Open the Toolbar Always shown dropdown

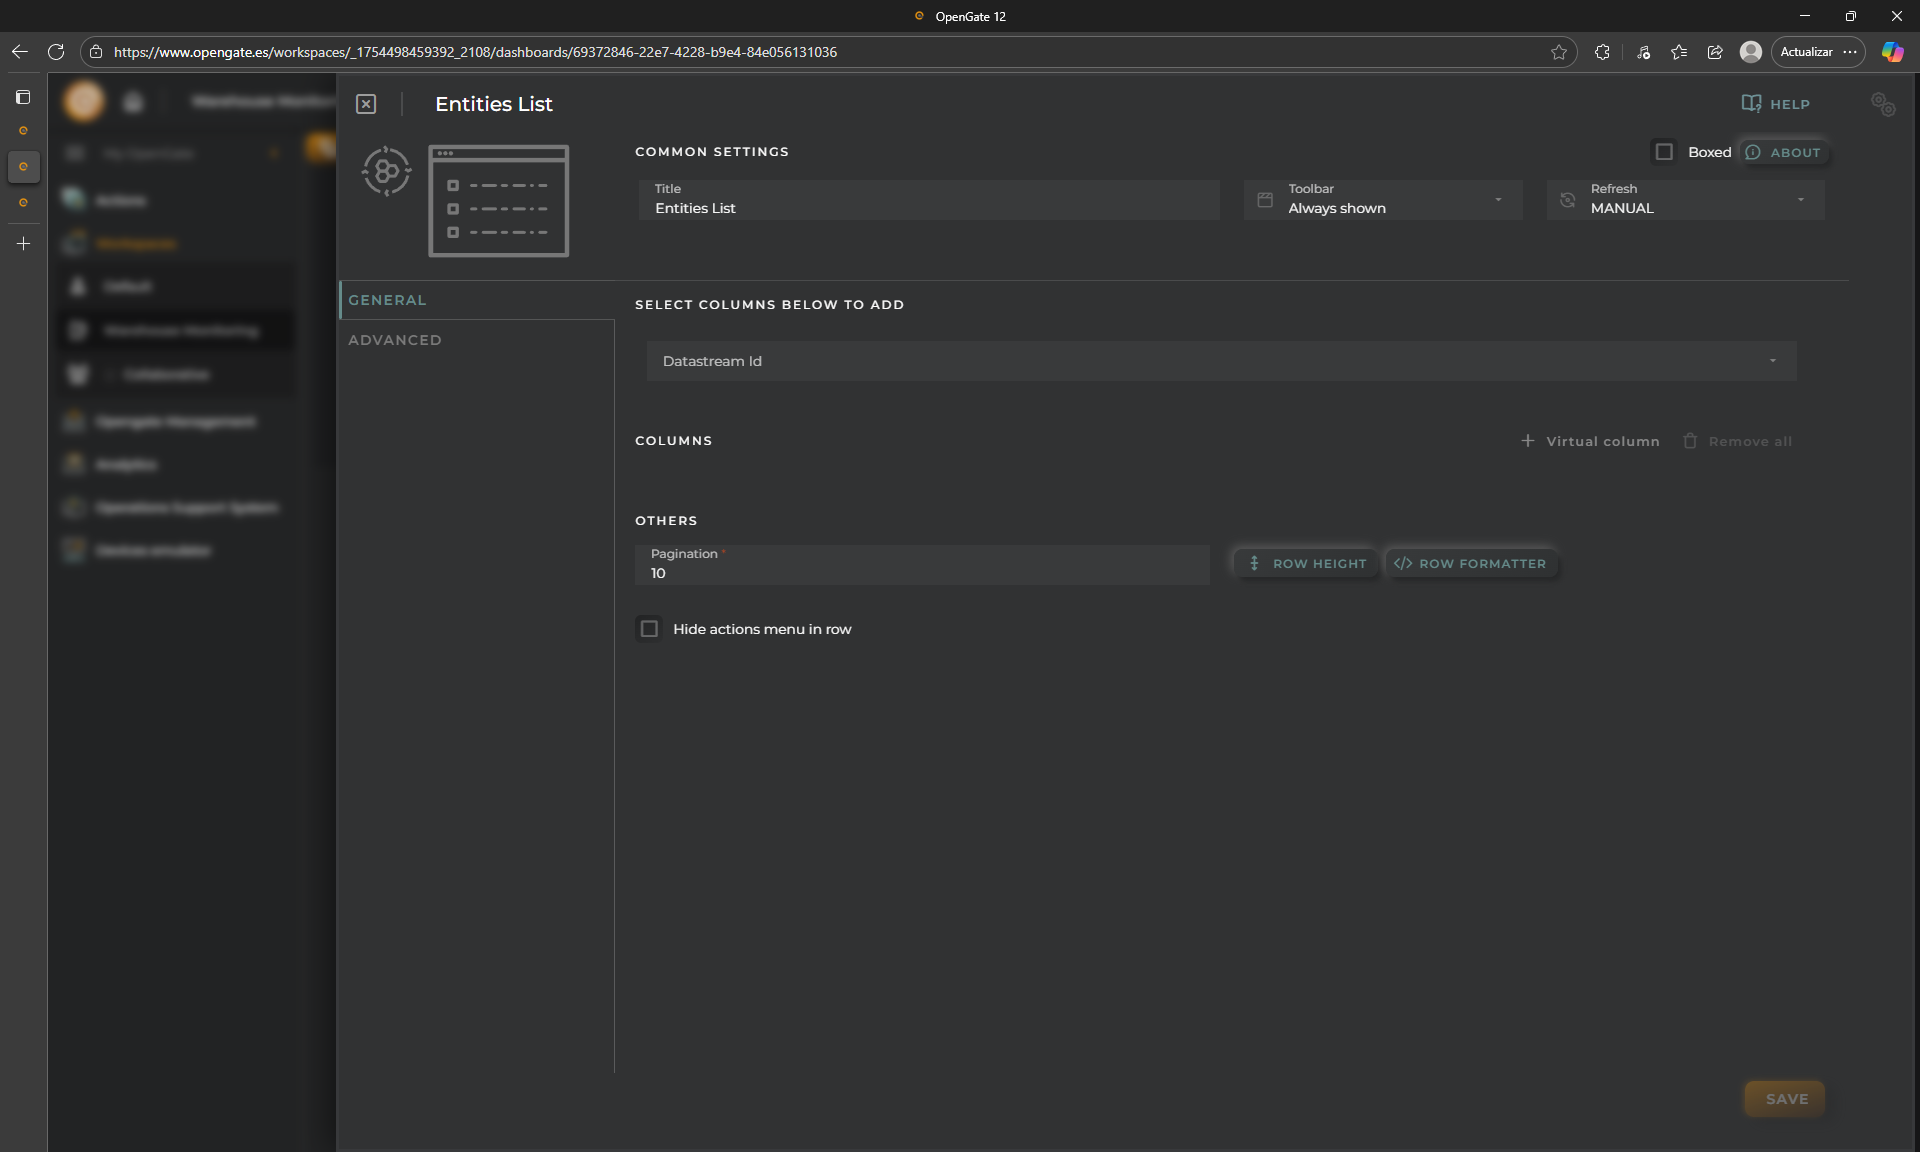pos(1382,200)
